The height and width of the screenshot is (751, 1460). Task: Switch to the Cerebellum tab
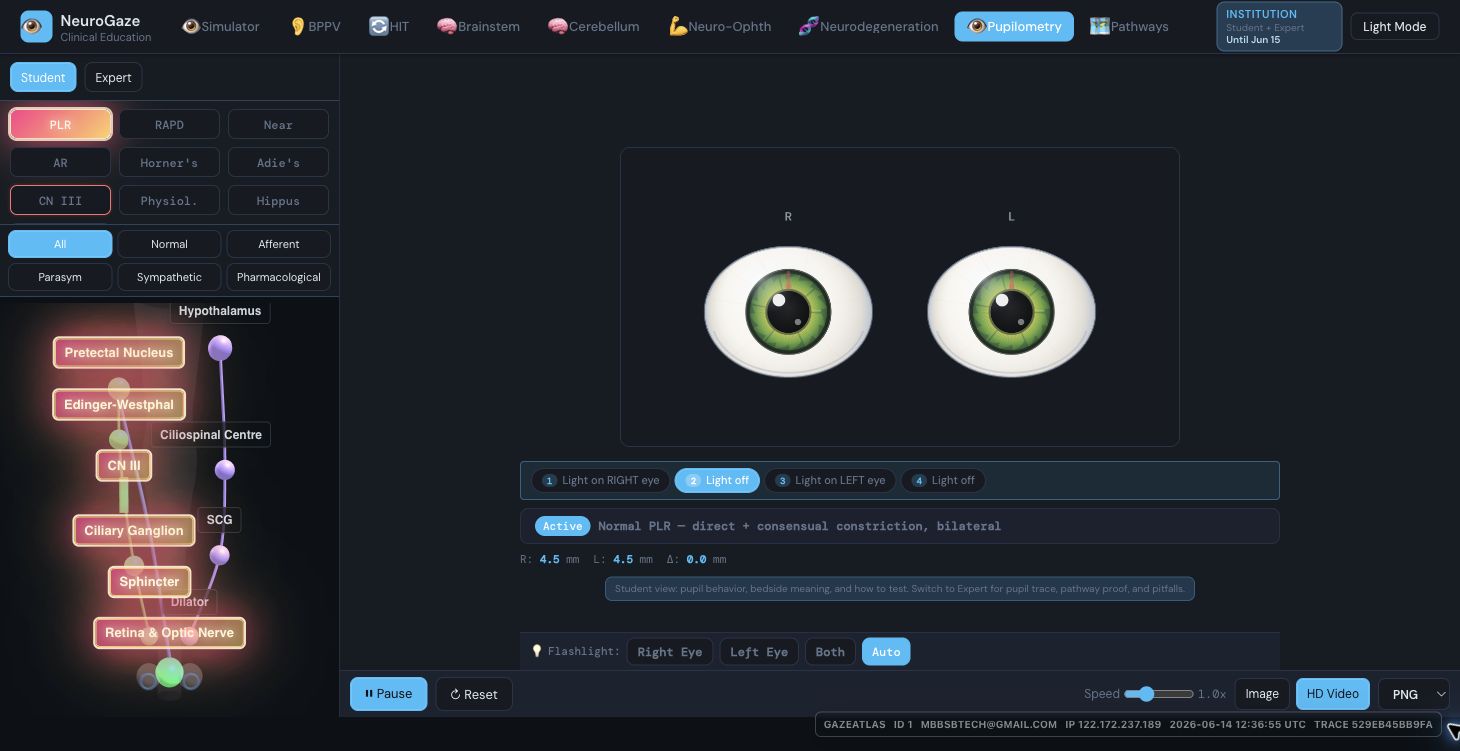click(594, 26)
